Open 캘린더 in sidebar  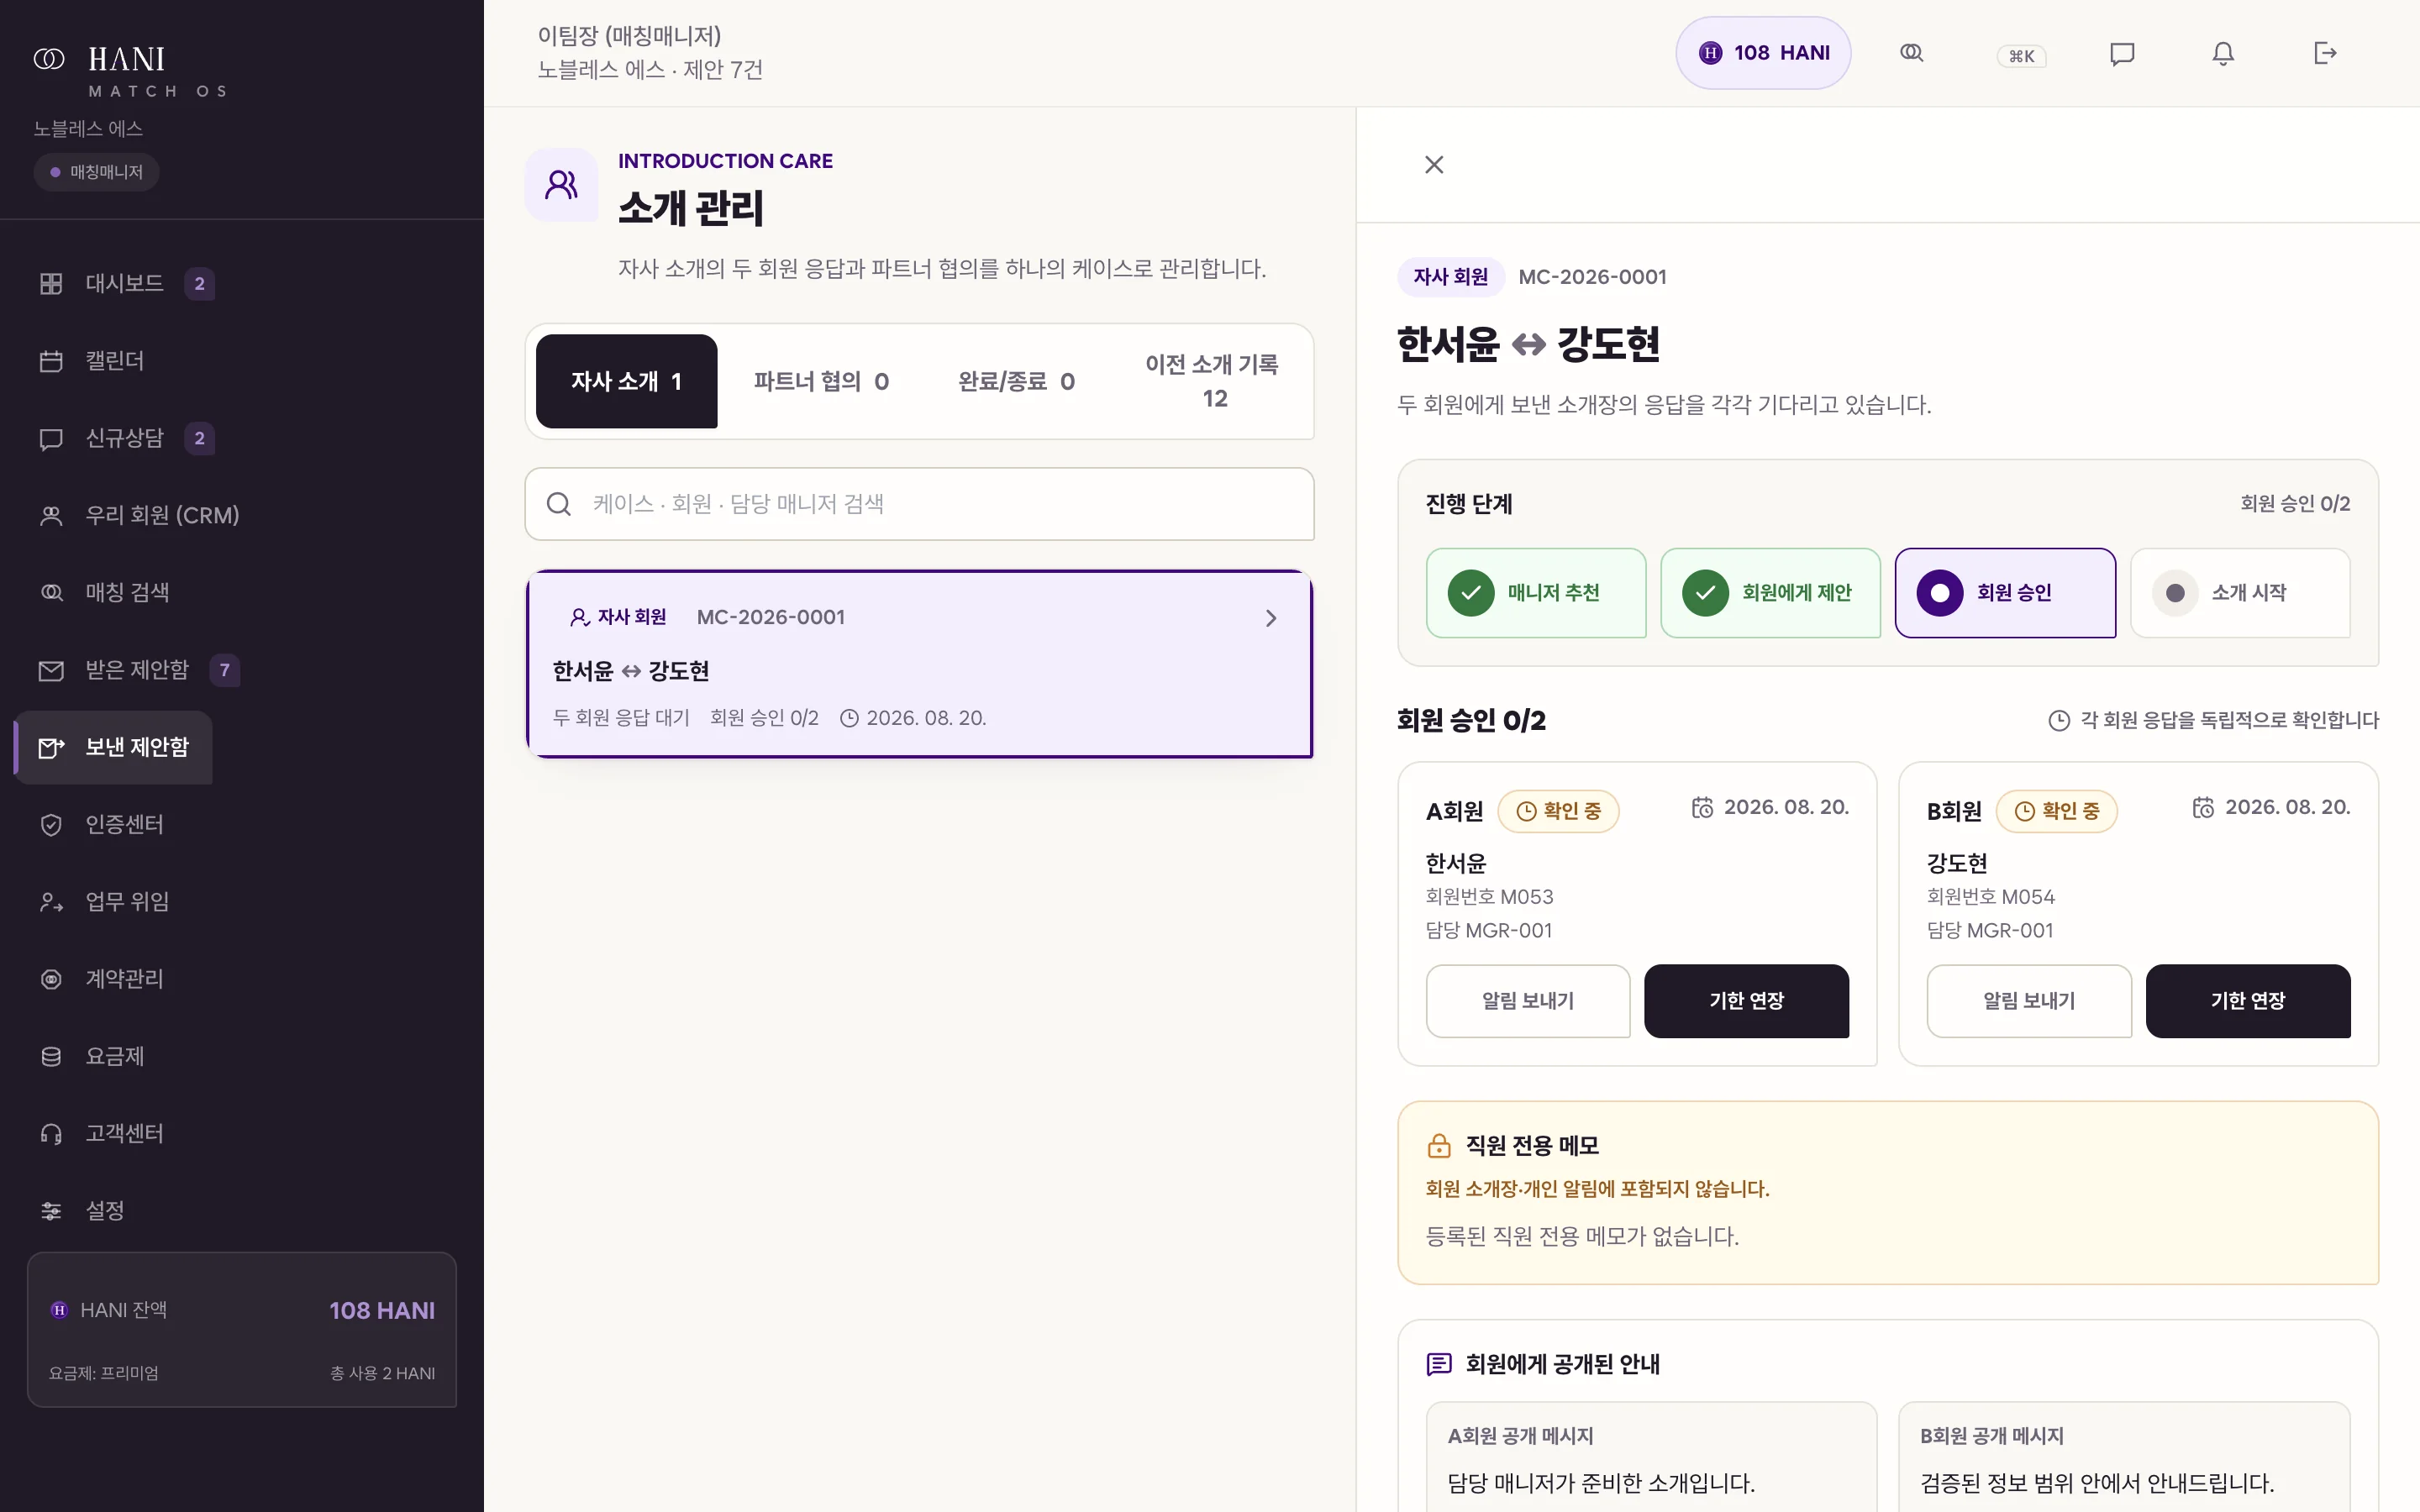92,360
